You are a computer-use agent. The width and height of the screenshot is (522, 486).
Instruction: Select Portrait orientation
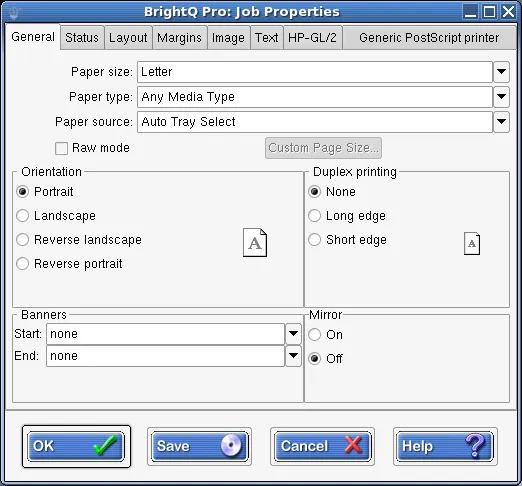(x=23, y=192)
